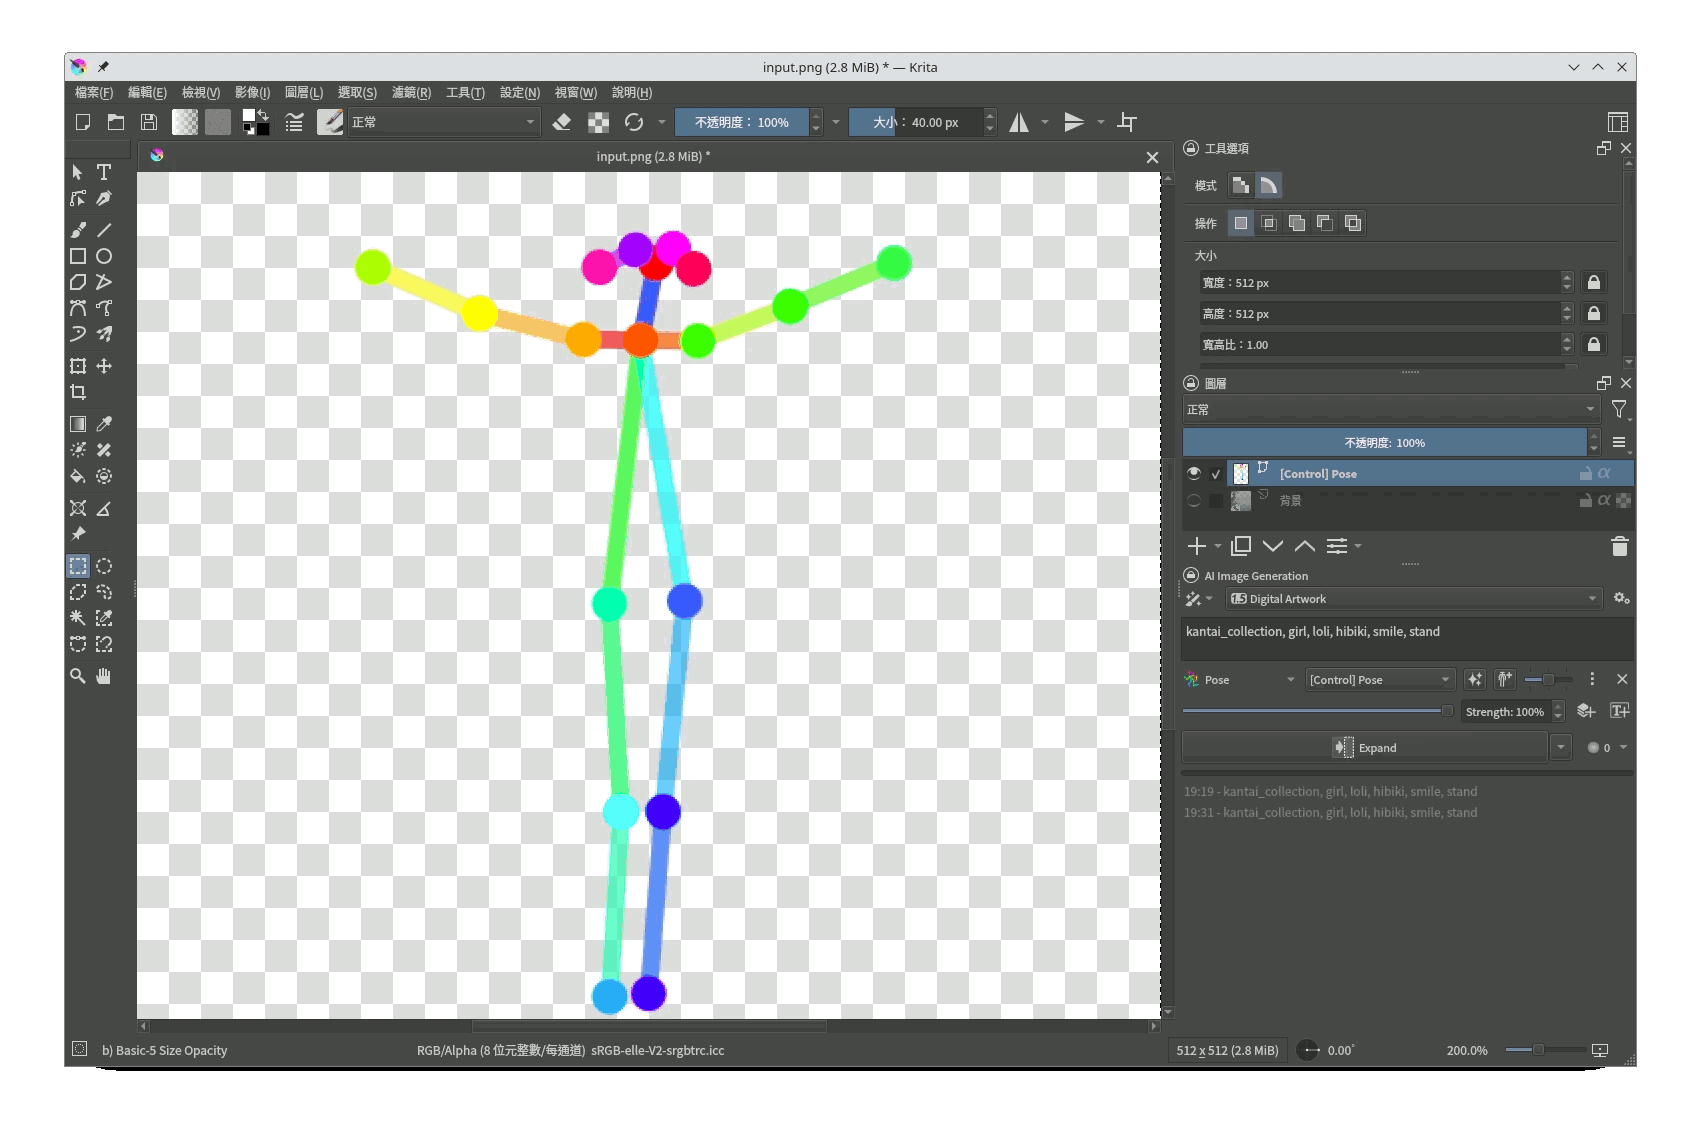This screenshot has height=1143, width=1701.
Task: Delete layer with the trash button
Action: click(1620, 547)
